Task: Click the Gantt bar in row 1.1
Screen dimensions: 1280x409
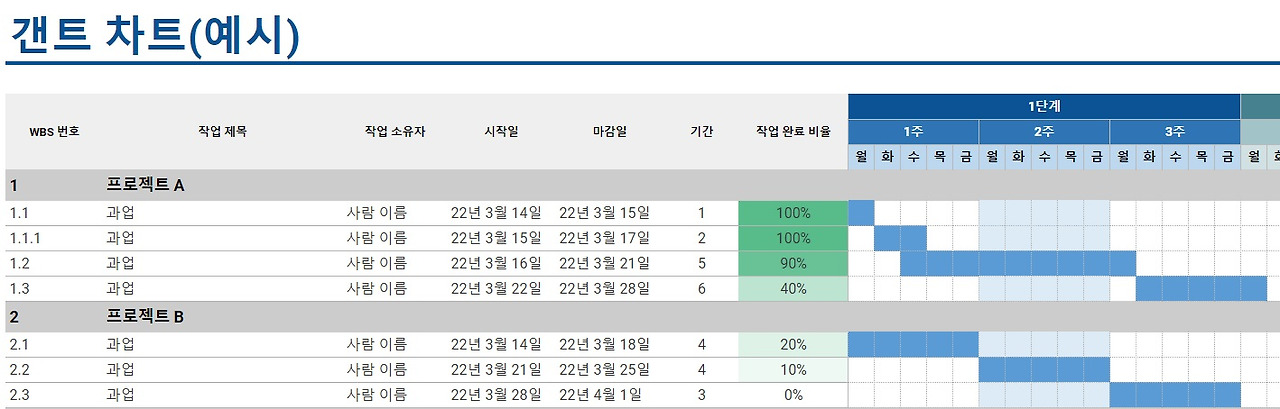Action: click(861, 213)
